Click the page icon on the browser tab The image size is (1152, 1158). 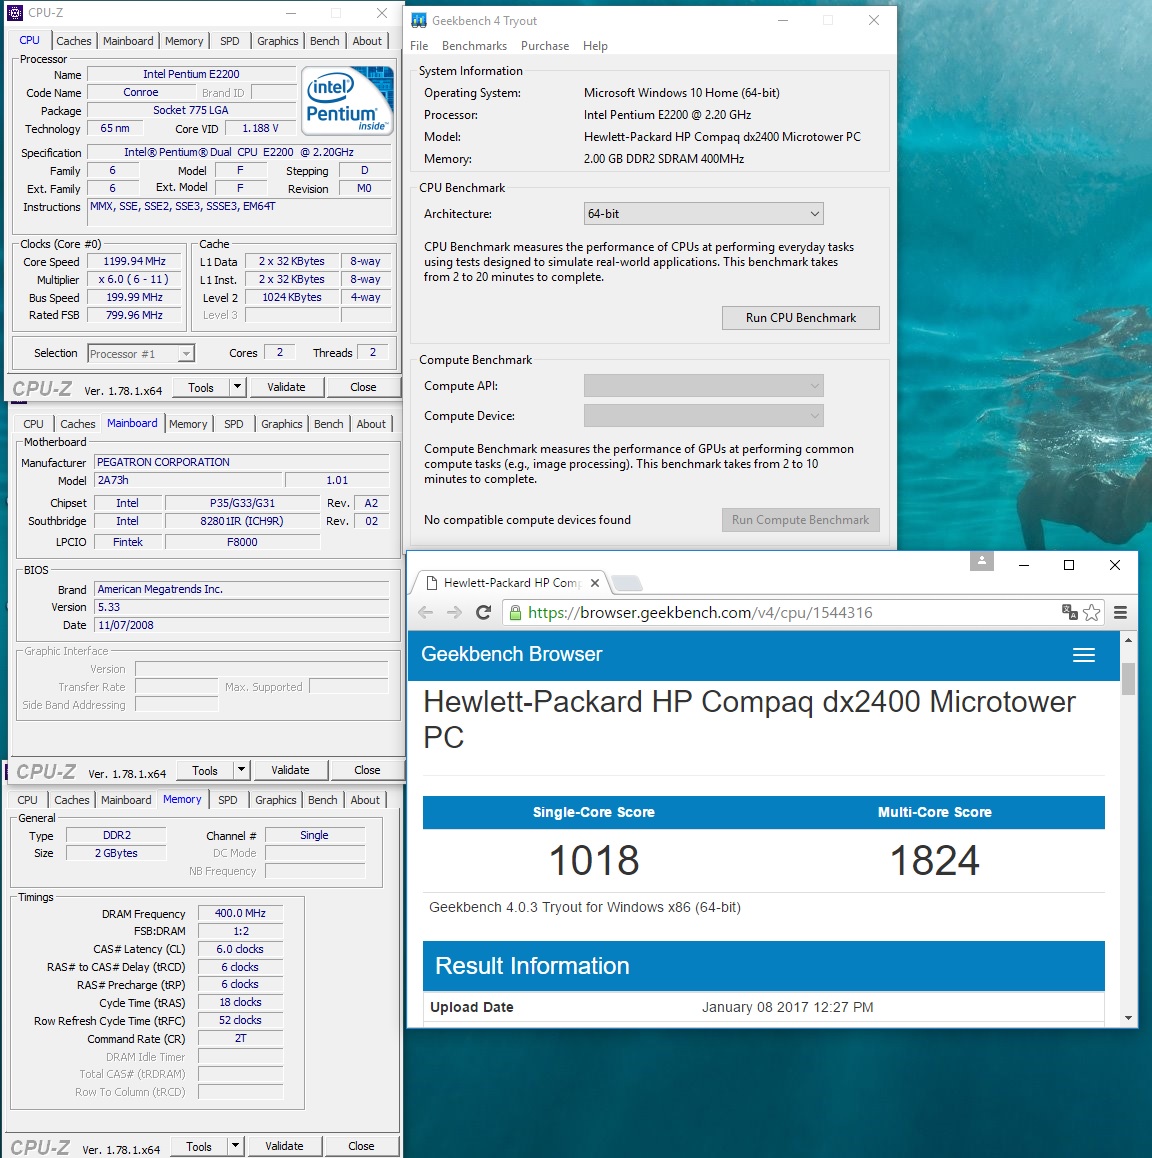point(433,583)
